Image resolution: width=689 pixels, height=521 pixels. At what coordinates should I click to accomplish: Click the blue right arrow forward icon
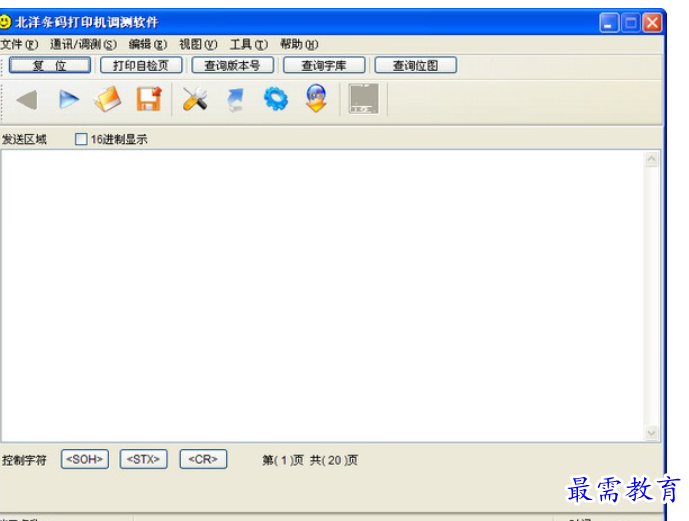pyautogui.click(x=69, y=99)
